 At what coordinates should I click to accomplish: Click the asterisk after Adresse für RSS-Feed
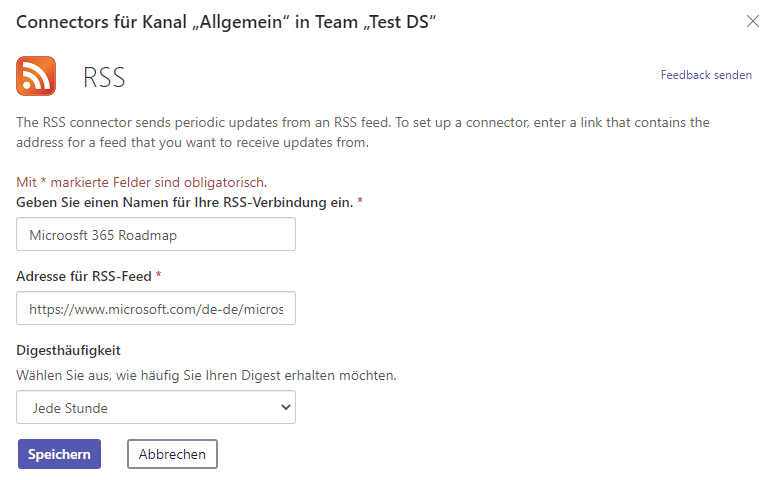[158, 274]
